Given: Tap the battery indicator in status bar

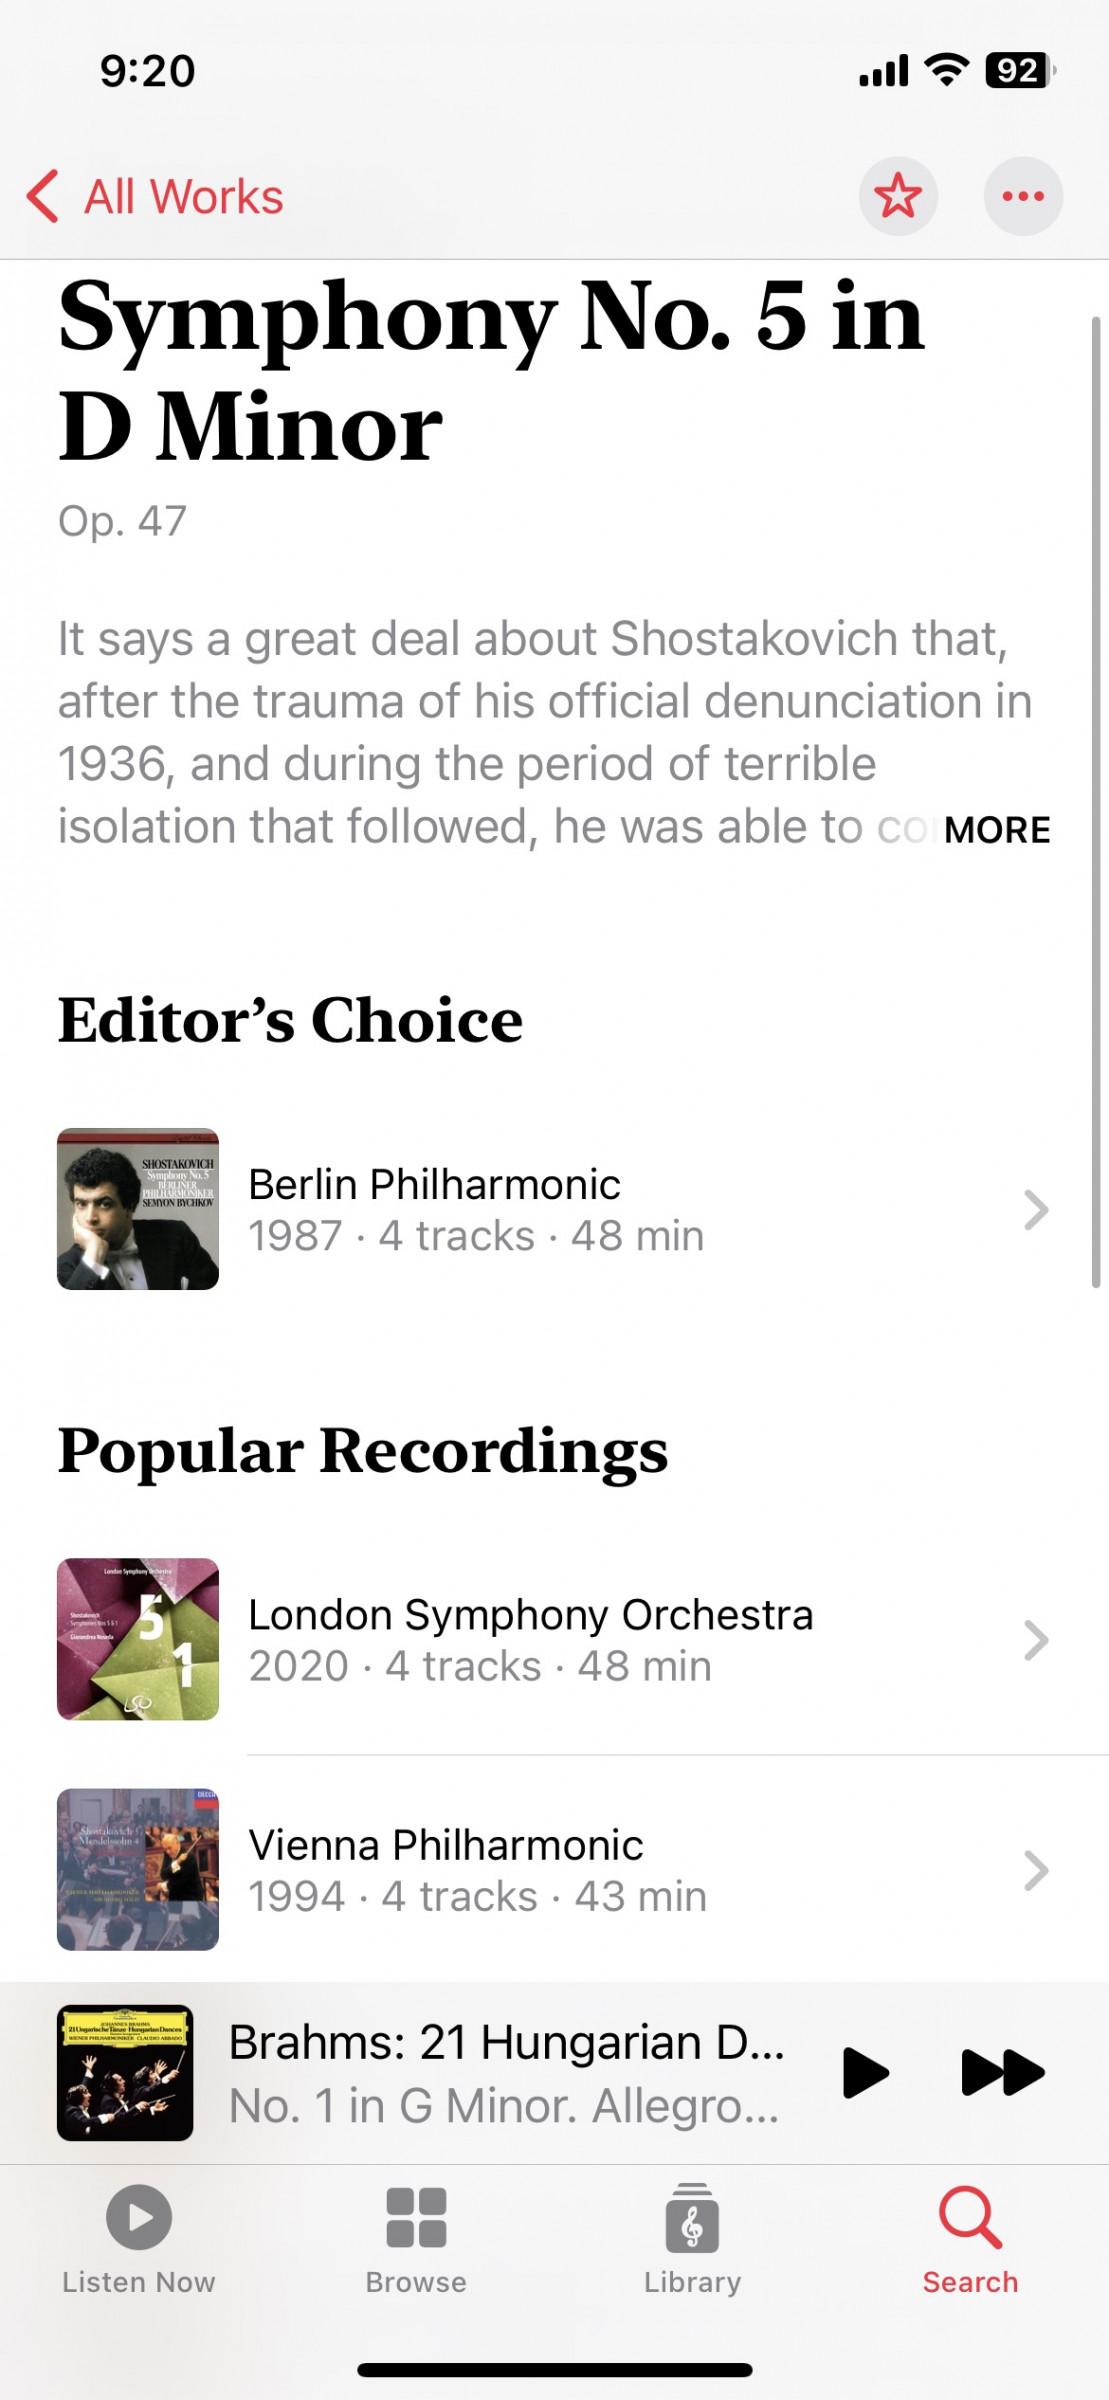Looking at the screenshot, I should 1018,71.
